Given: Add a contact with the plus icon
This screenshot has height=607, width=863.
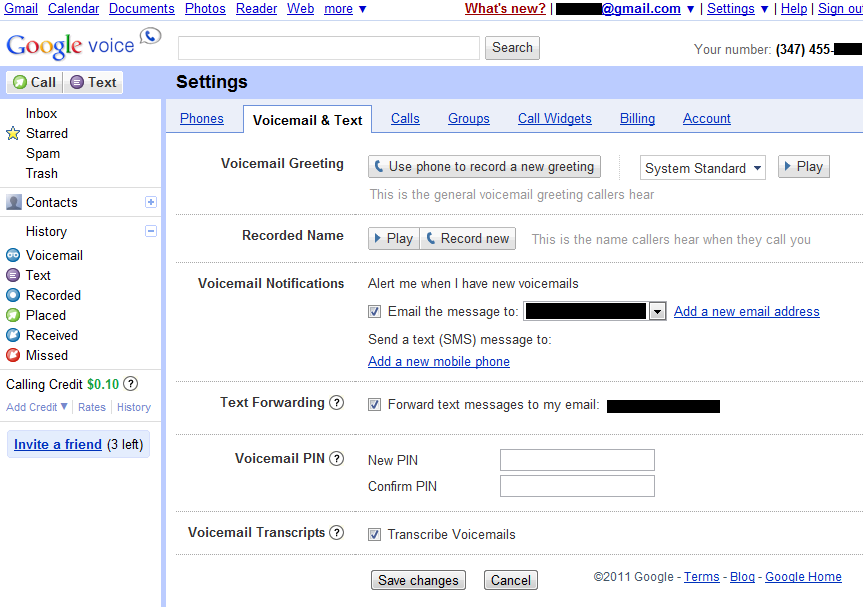Looking at the screenshot, I should (x=151, y=202).
